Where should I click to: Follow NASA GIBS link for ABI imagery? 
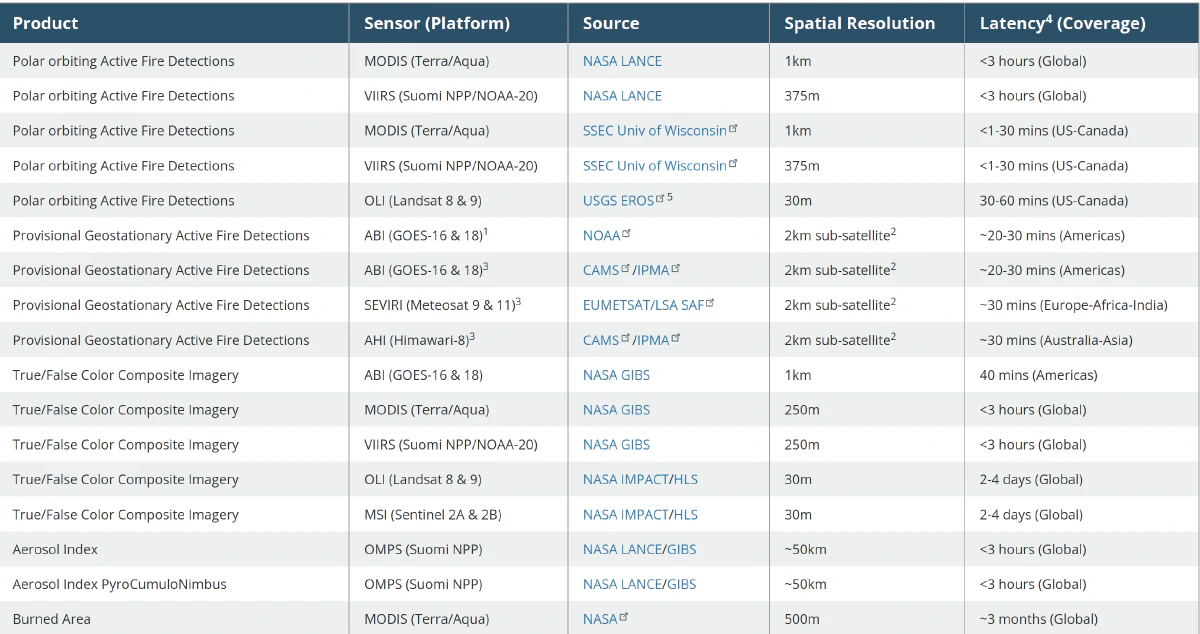tap(616, 375)
